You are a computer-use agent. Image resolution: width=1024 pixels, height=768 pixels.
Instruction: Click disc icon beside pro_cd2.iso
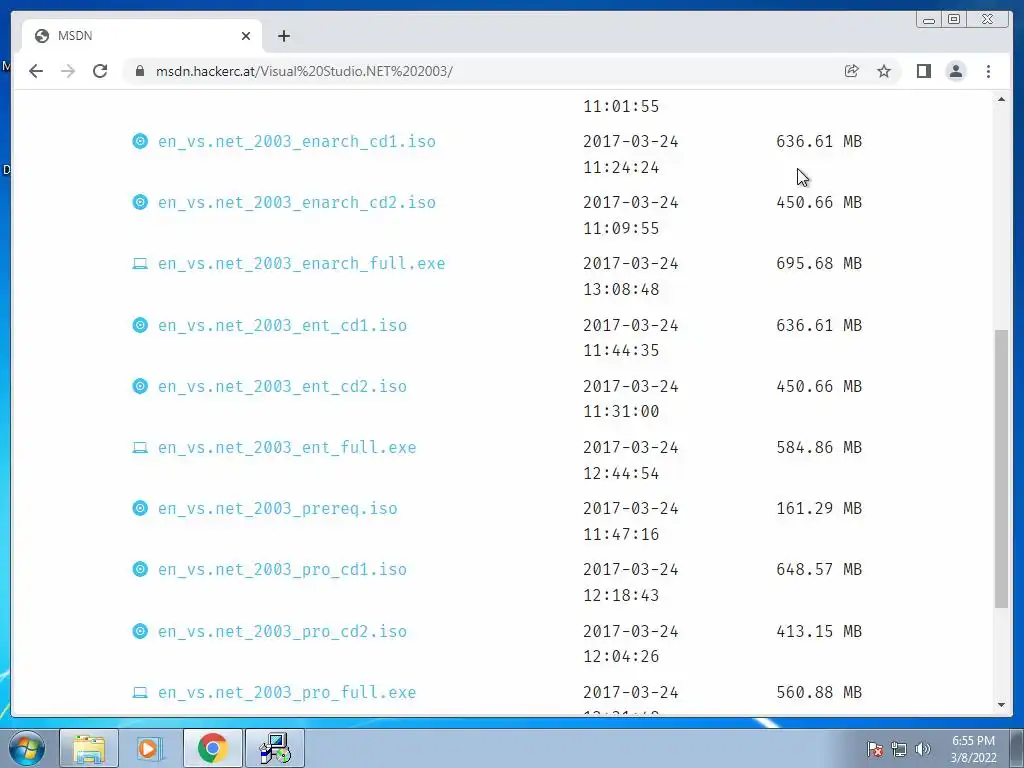click(140, 632)
